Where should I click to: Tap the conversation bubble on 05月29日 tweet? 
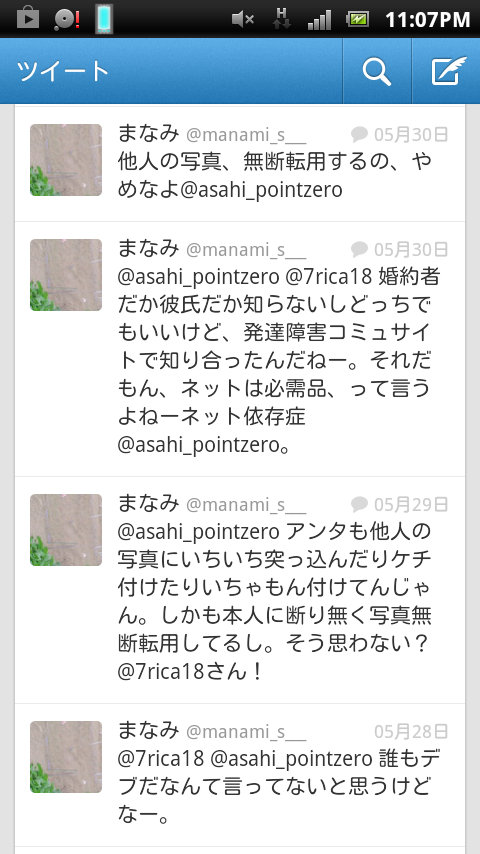tap(359, 504)
